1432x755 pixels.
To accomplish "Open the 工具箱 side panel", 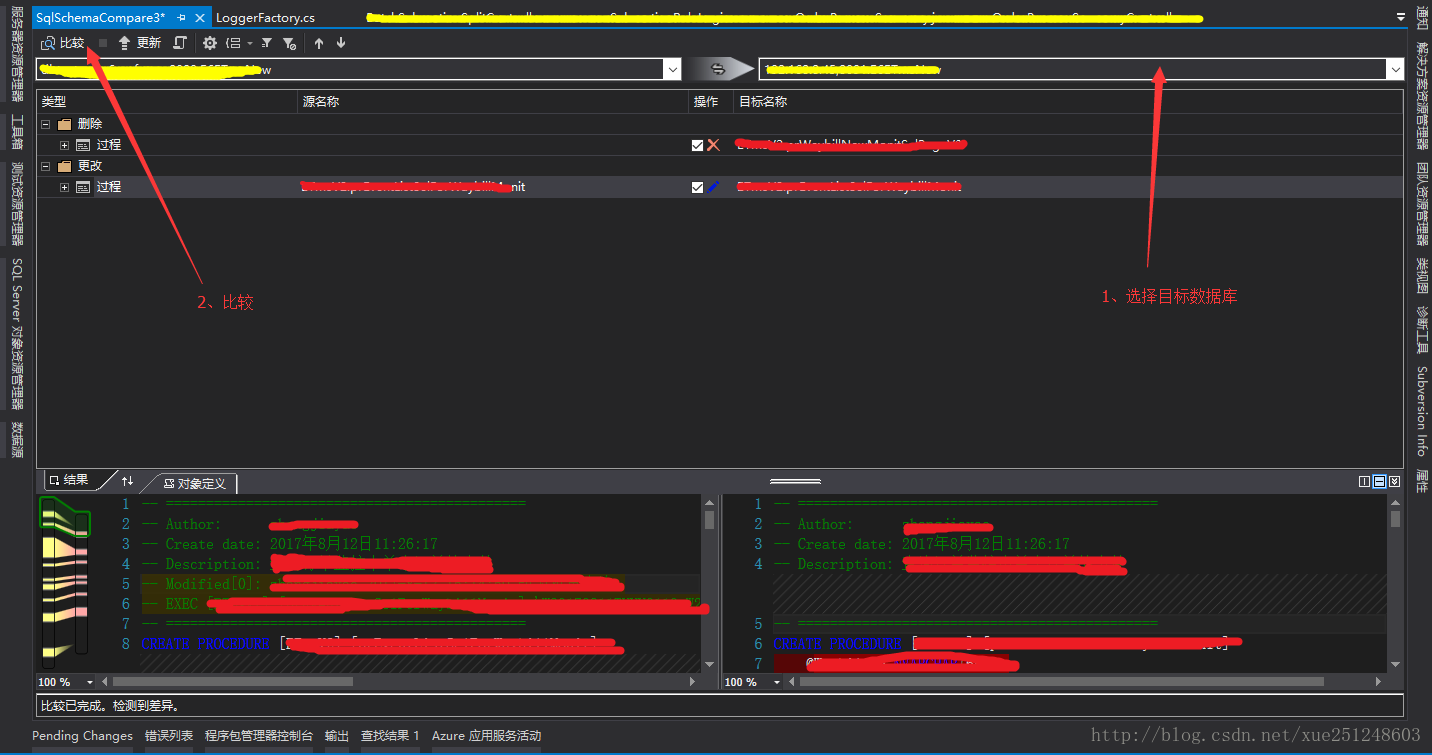I will coord(16,132).
